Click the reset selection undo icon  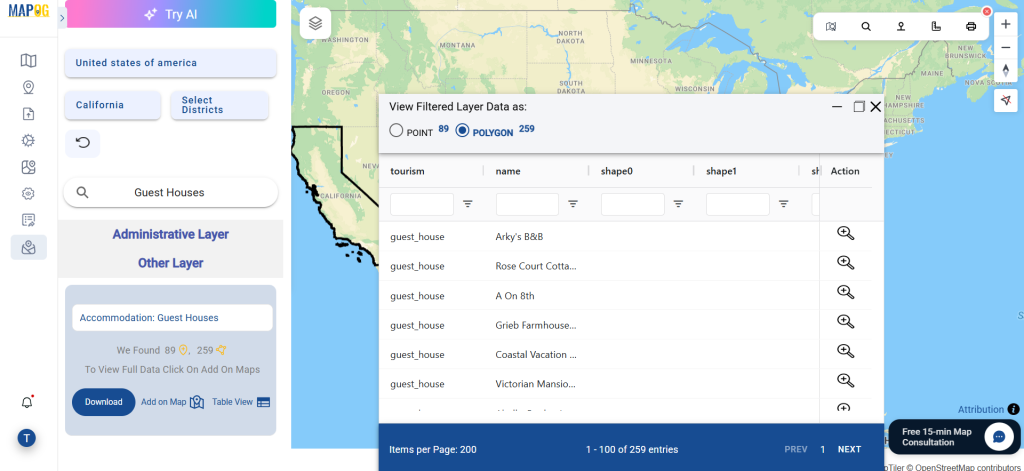point(83,143)
